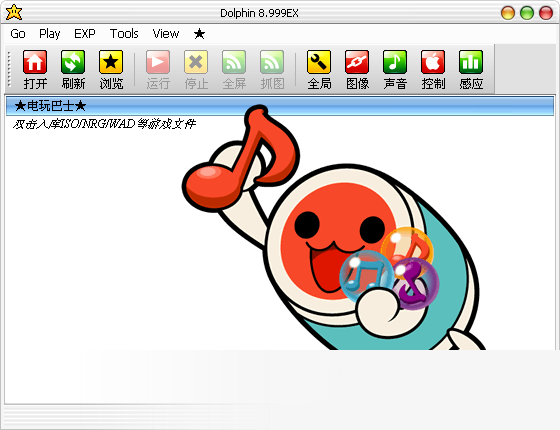
Task: Select the ★电玩巴士★ list header row
Action: (x=280, y=106)
